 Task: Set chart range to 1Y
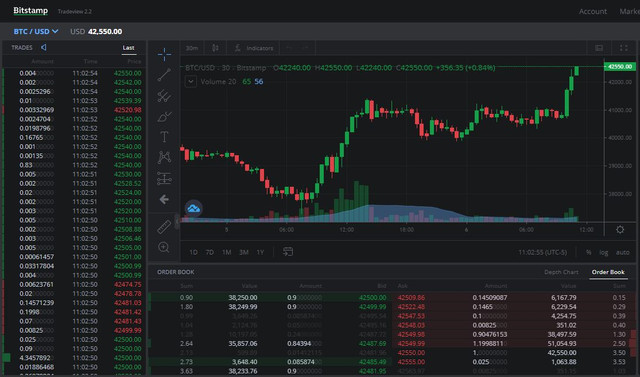(260, 253)
